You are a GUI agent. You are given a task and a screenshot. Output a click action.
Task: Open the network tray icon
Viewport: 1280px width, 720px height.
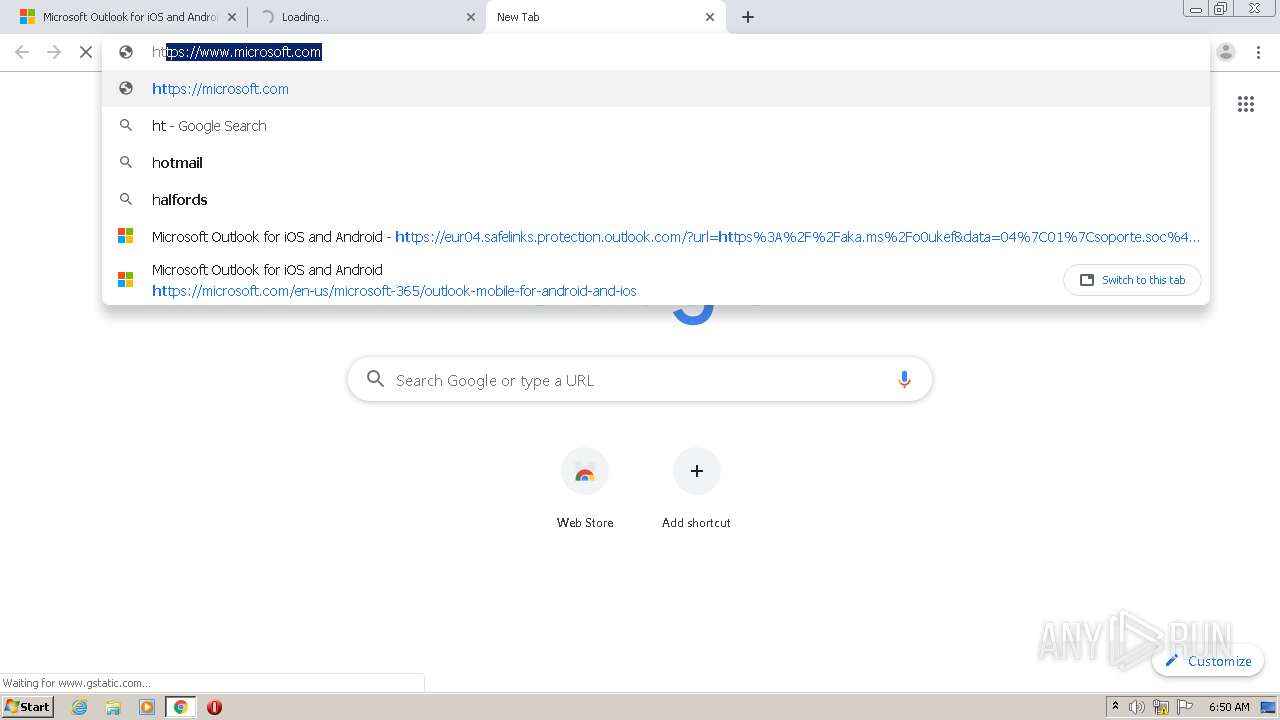1161,707
